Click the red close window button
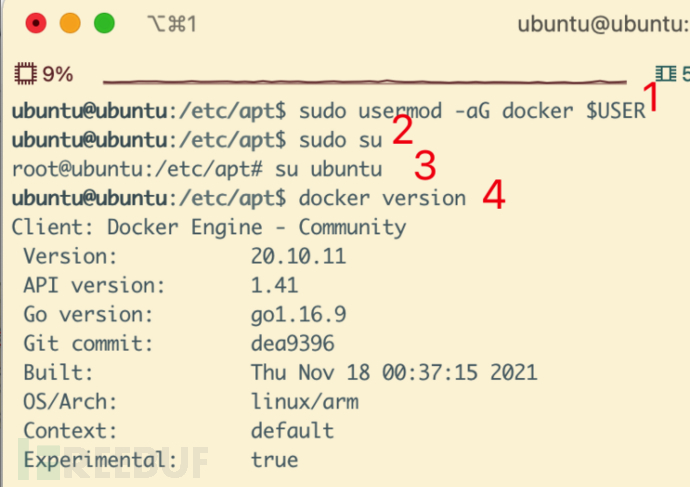The width and height of the screenshot is (690, 487). point(35,23)
